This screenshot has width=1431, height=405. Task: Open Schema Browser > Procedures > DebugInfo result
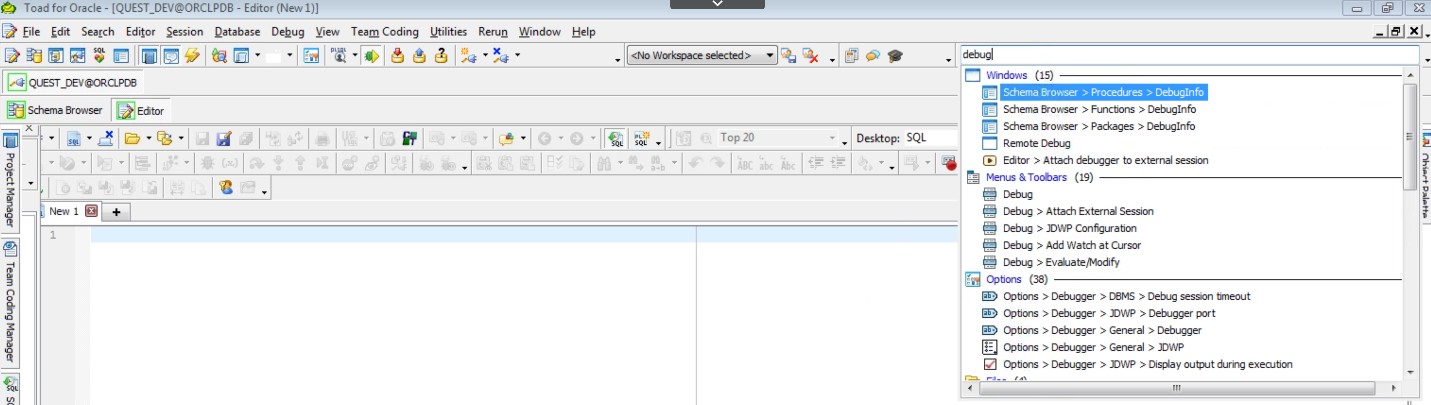point(1104,92)
